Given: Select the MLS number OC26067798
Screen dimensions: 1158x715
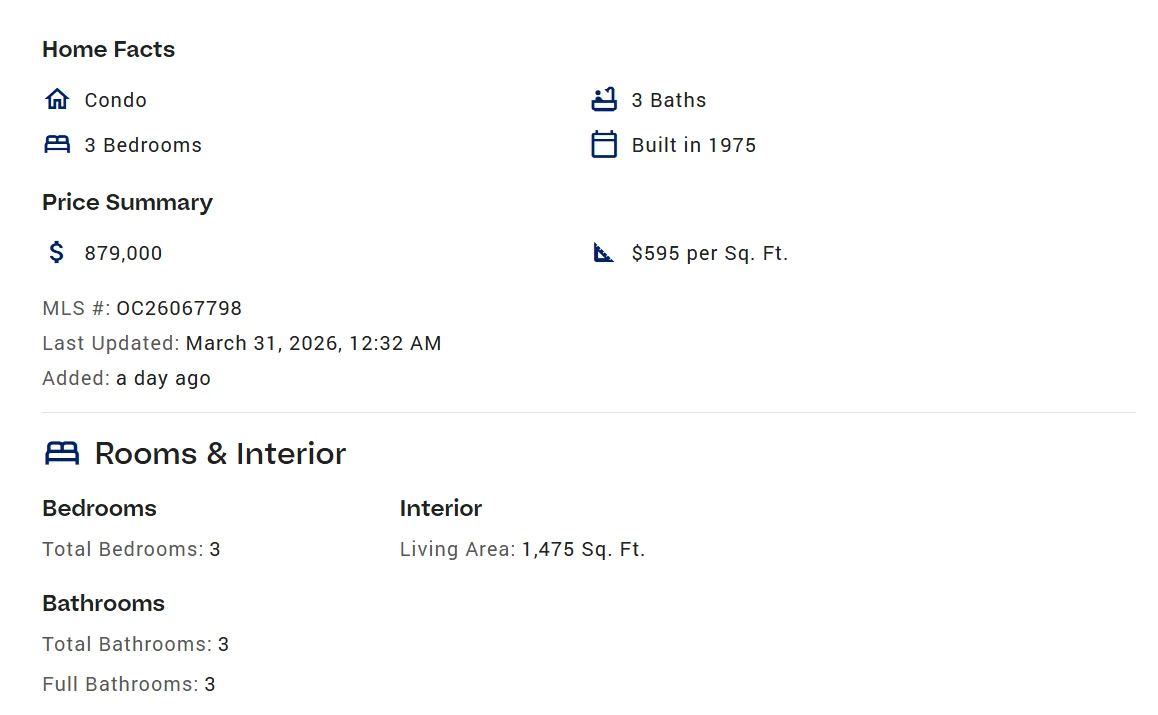Looking at the screenshot, I should (x=179, y=308).
